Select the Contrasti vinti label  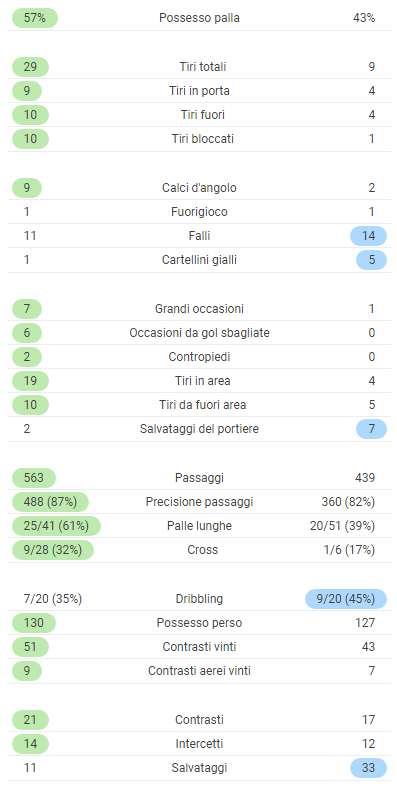pyautogui.click(x=199, y=647)
